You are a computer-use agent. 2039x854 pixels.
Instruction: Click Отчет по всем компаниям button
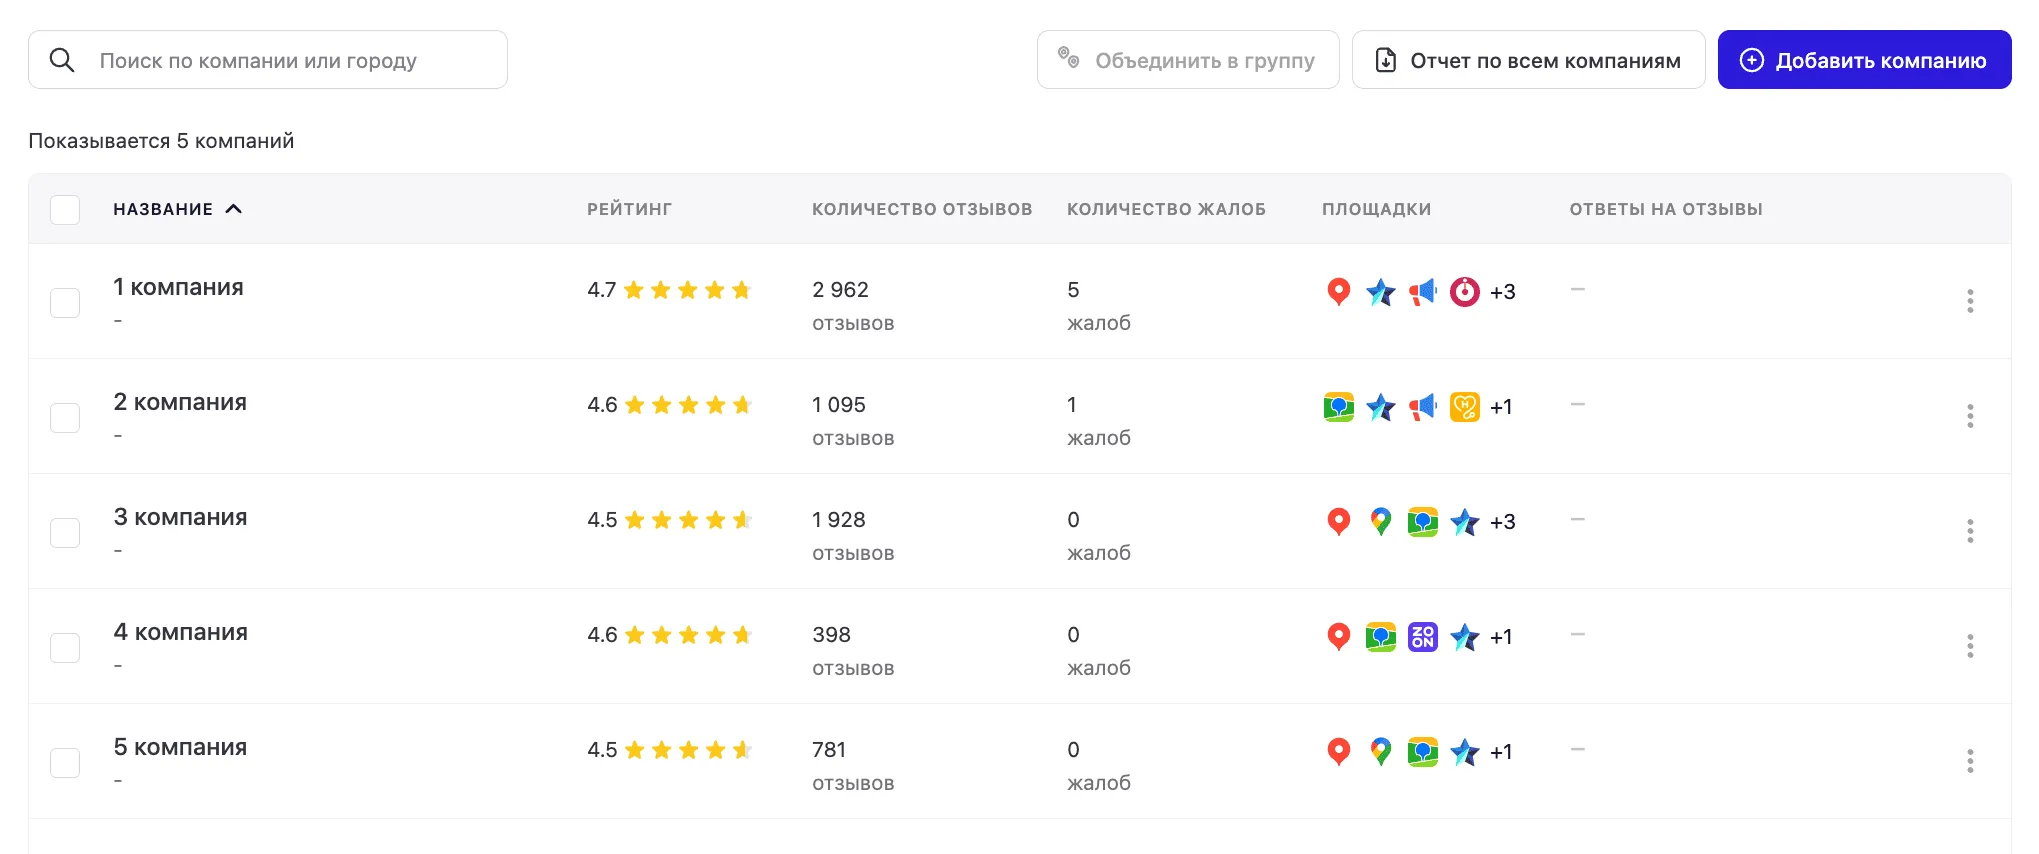[x=1528, y=60]
